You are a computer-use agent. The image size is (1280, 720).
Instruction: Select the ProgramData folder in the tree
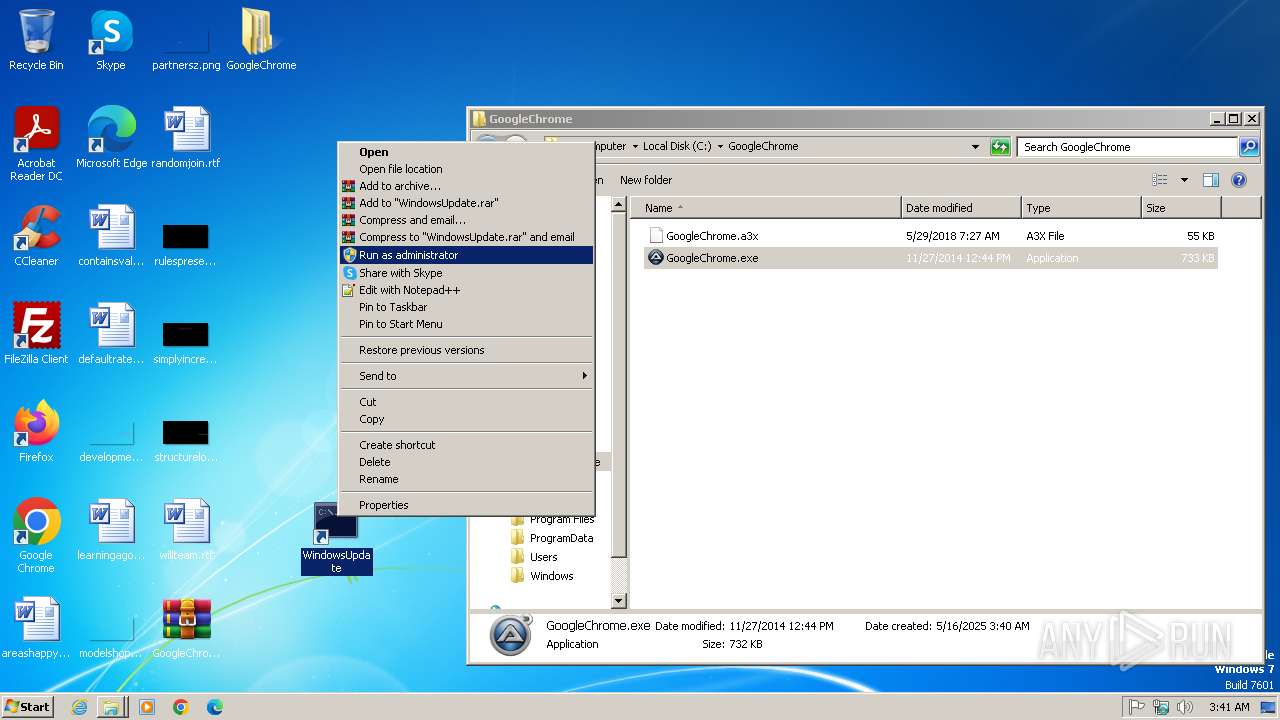coord(561,538)
